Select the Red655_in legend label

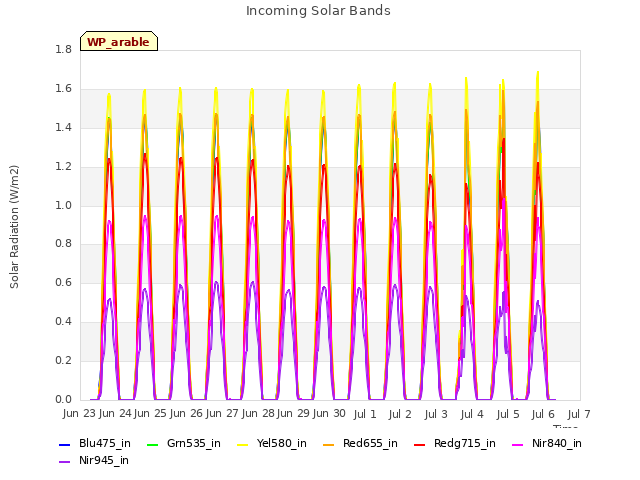click(x=370, y=443)
